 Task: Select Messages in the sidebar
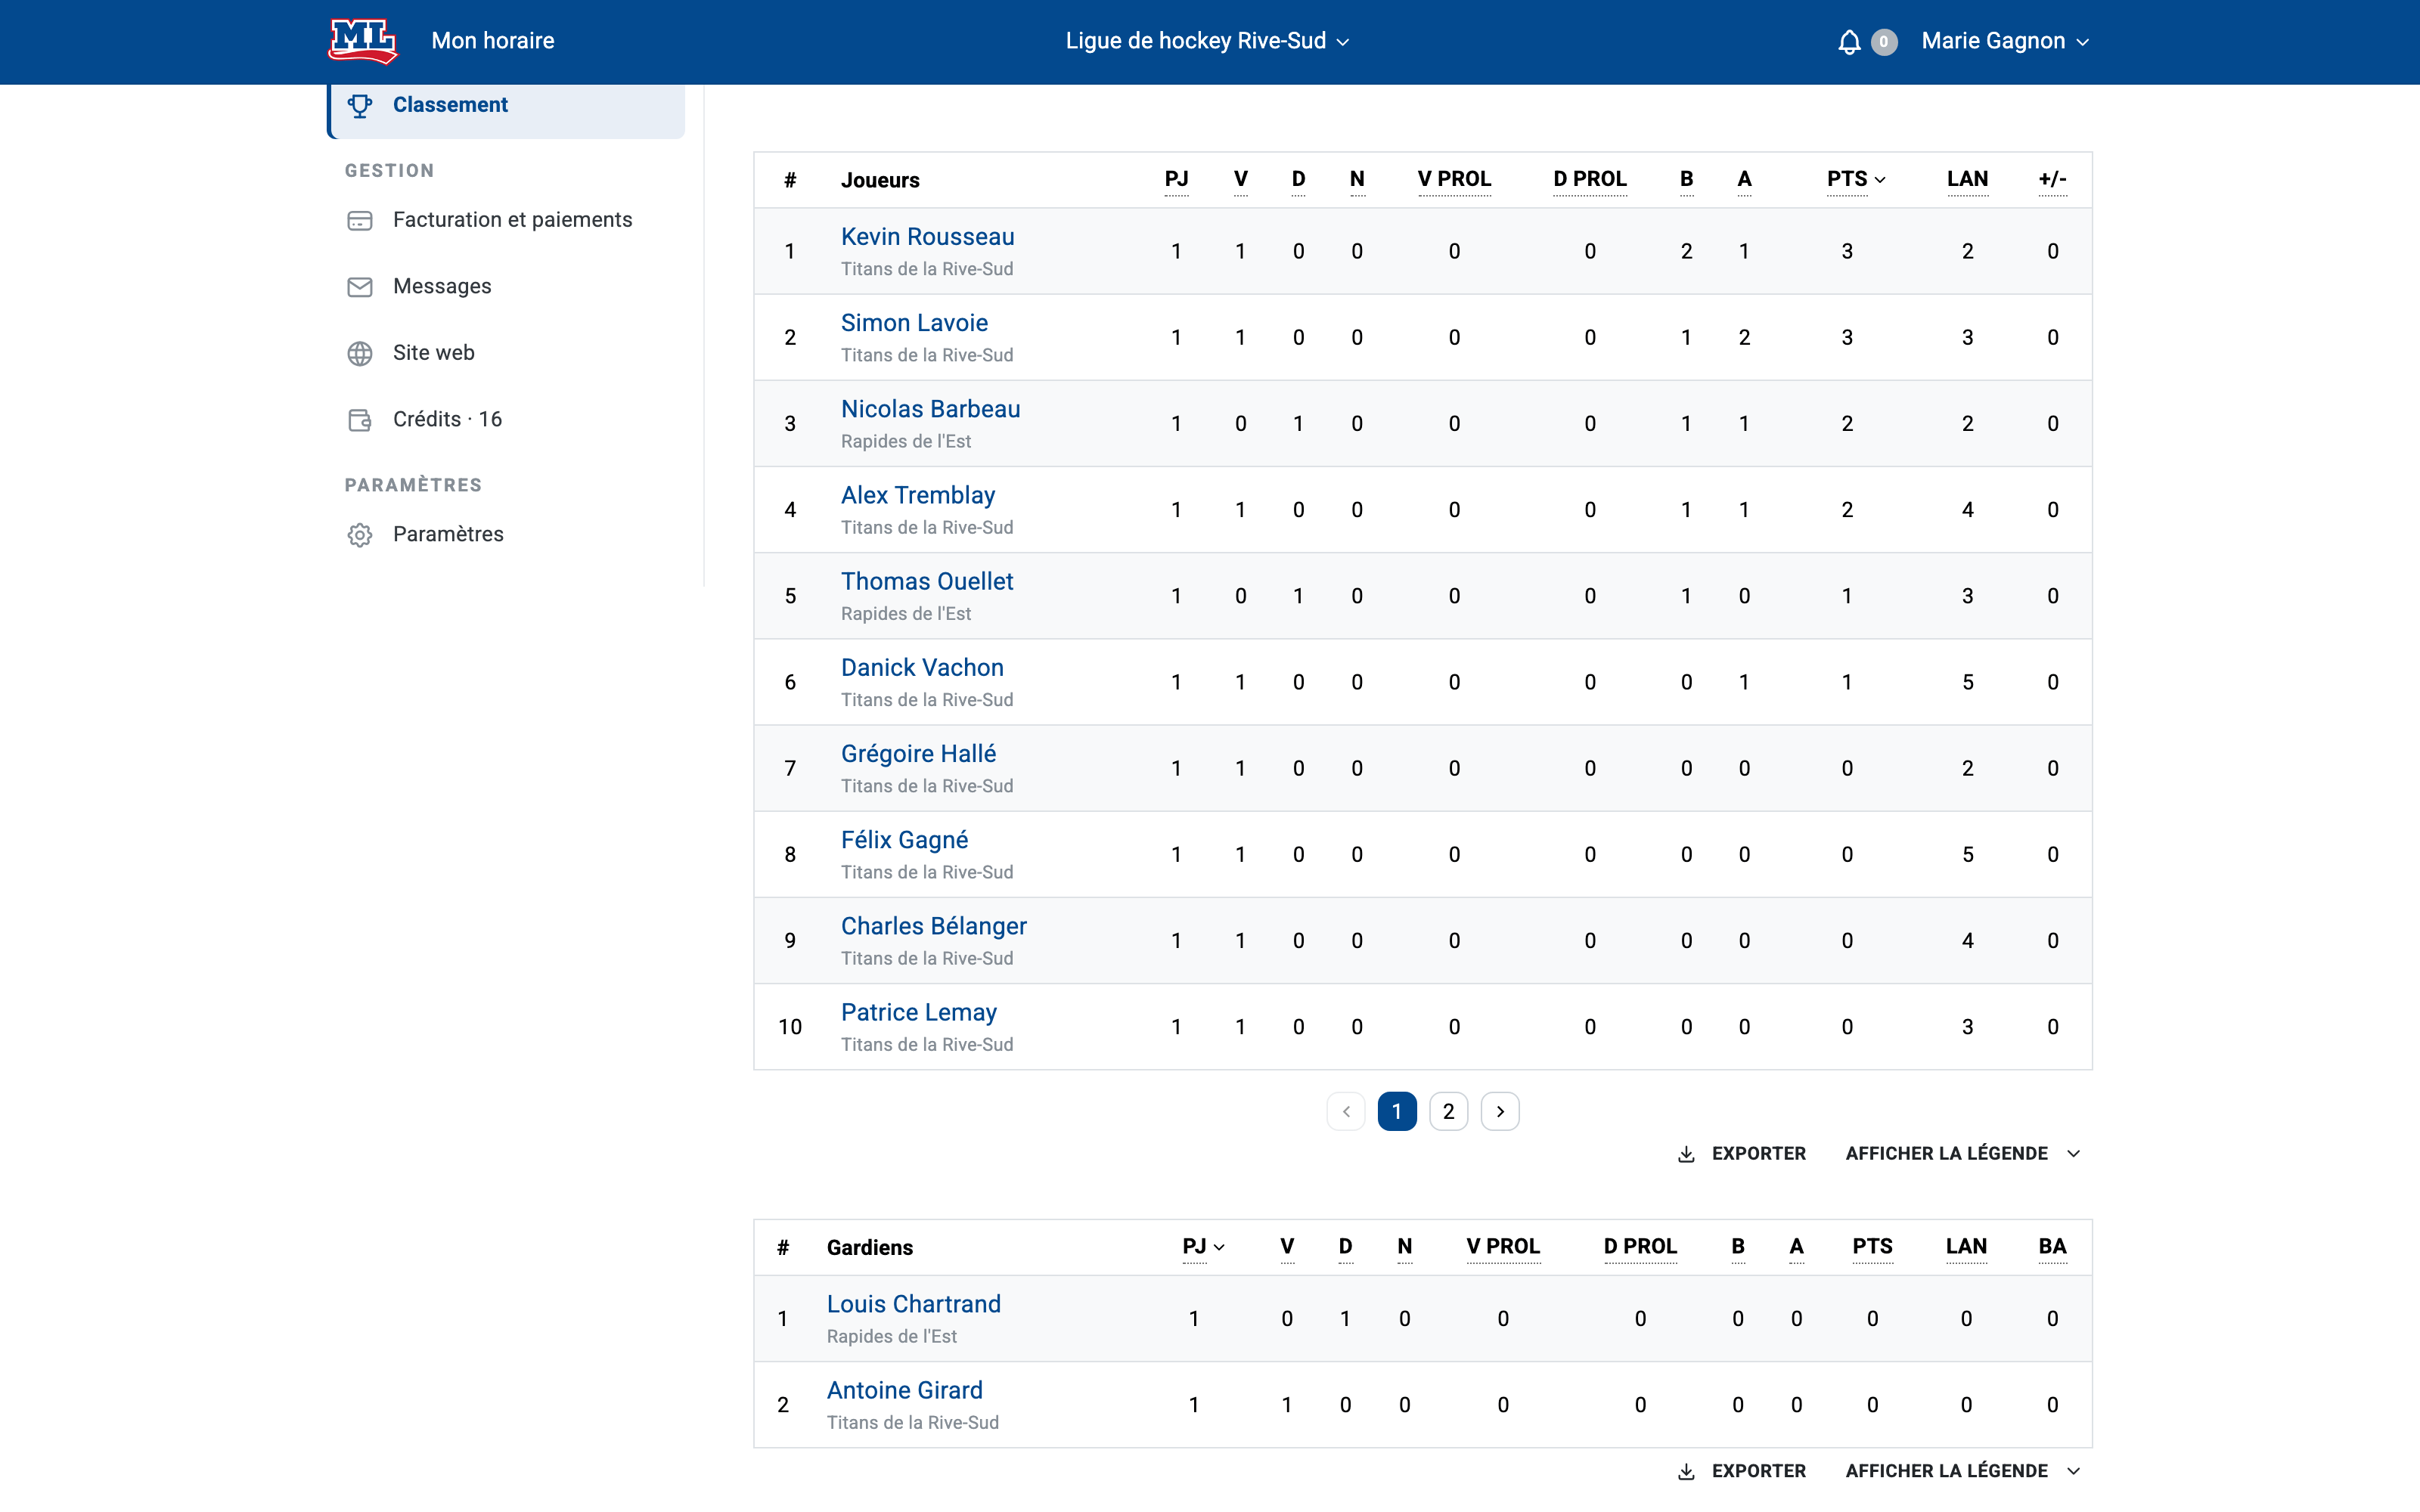442,287
